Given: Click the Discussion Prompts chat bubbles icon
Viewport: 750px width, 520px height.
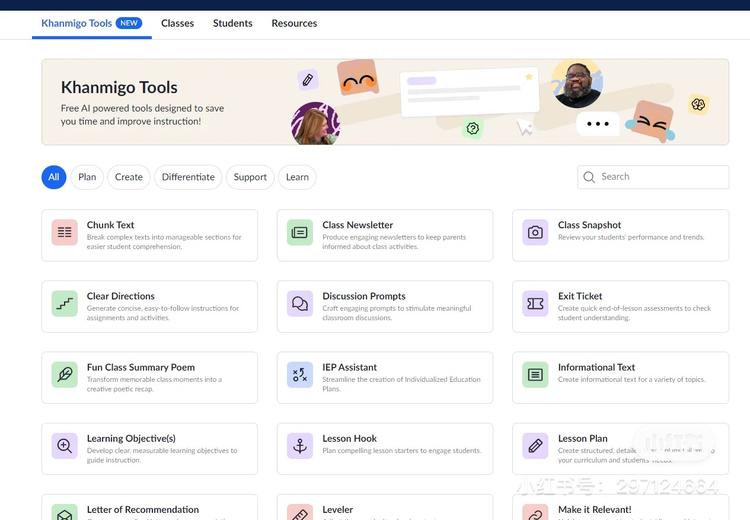Looking at the screenshot, I should coord(300,303).
